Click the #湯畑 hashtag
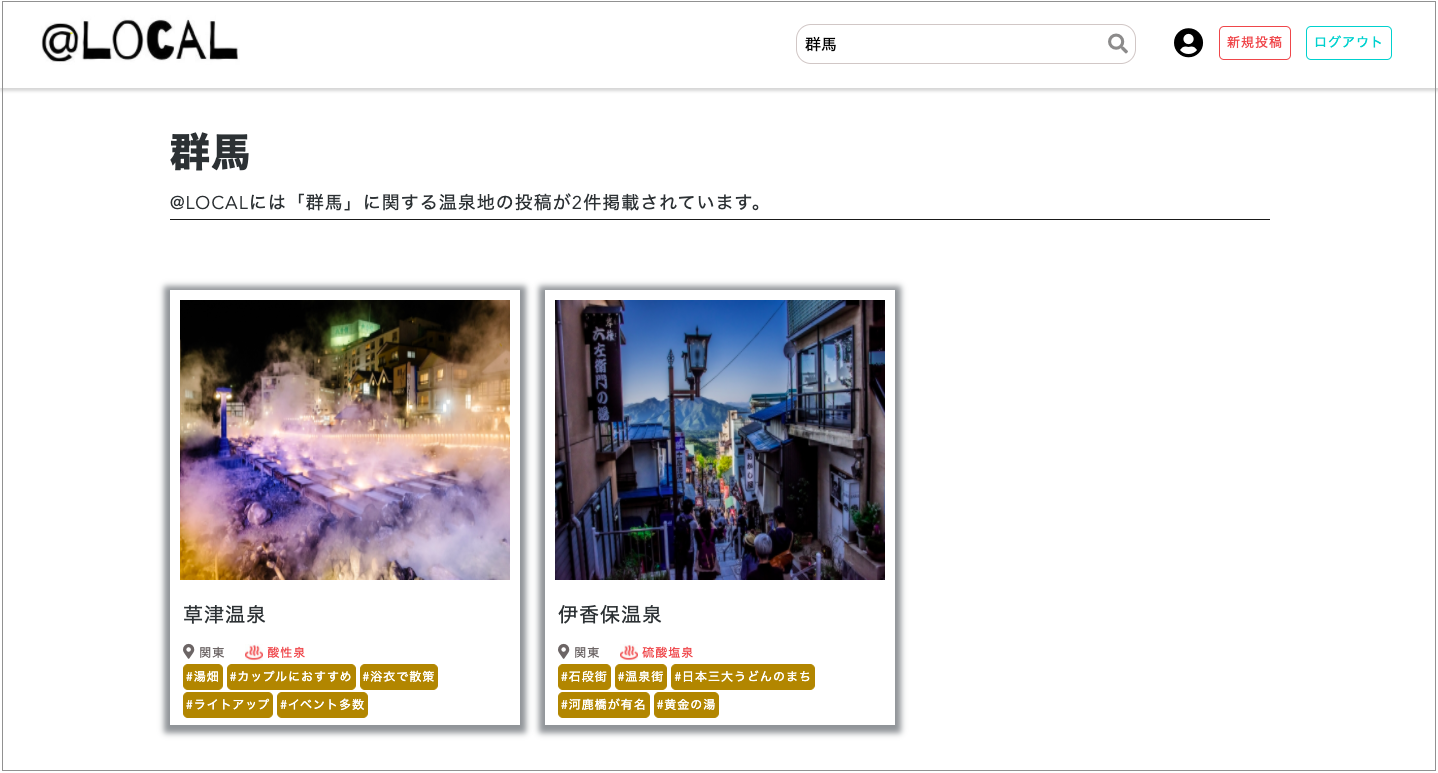The width and height of the screenshot is (1438, 773). click(203, 676)
